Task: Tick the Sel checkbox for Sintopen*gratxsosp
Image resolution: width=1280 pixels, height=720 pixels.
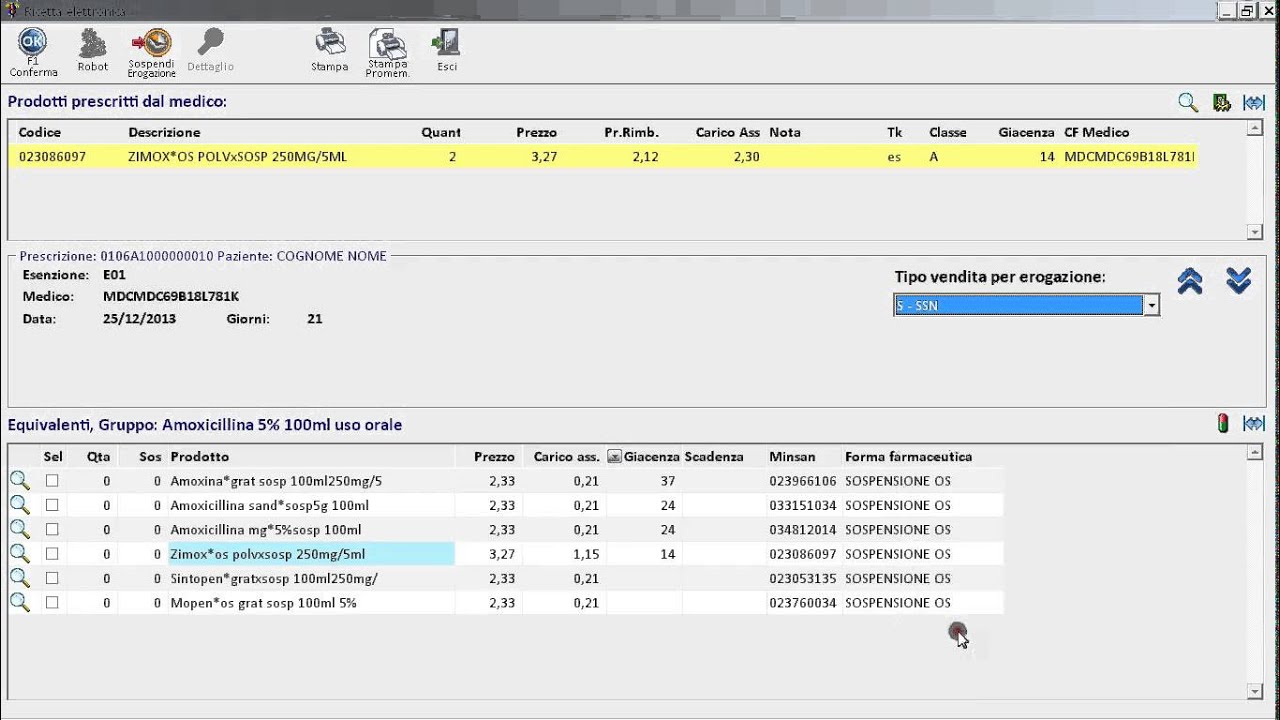Action: (52, 578)
